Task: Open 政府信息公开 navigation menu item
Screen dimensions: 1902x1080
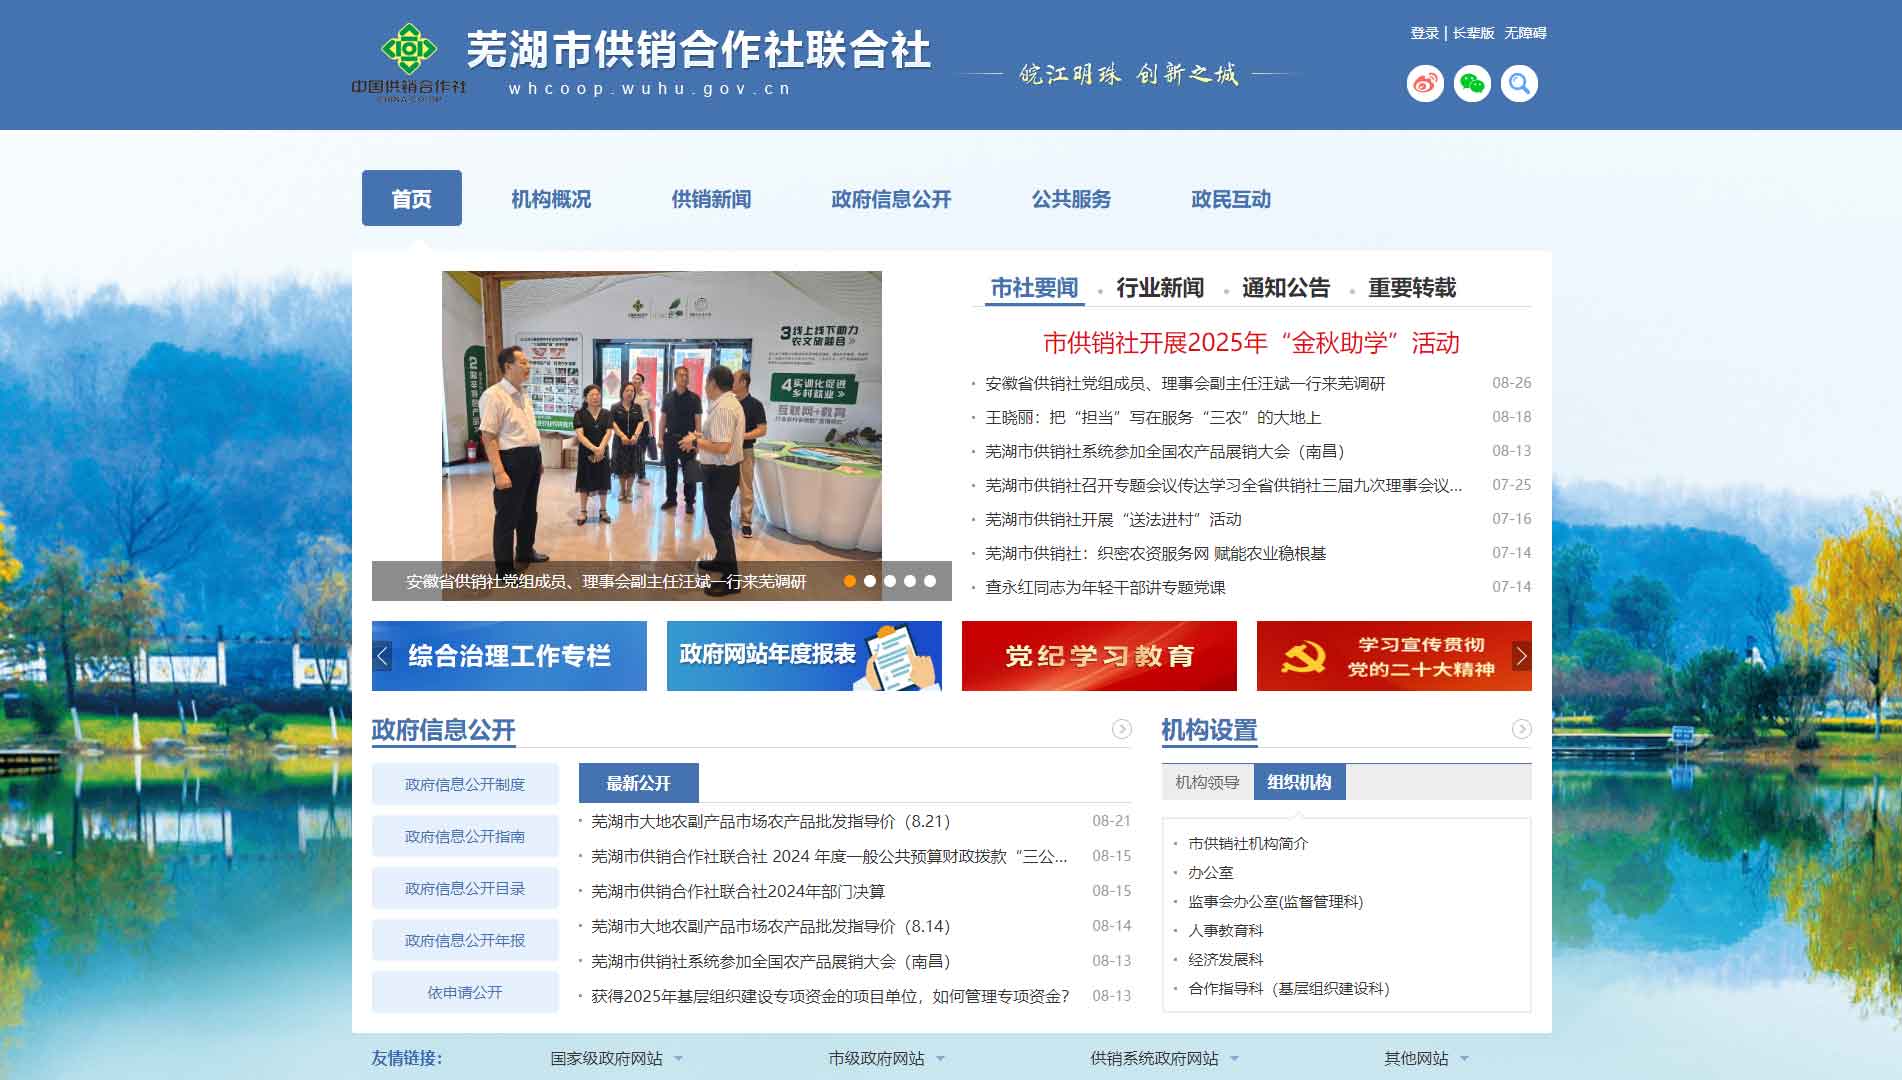Action: pyautogui.click(x=891, y=199)
